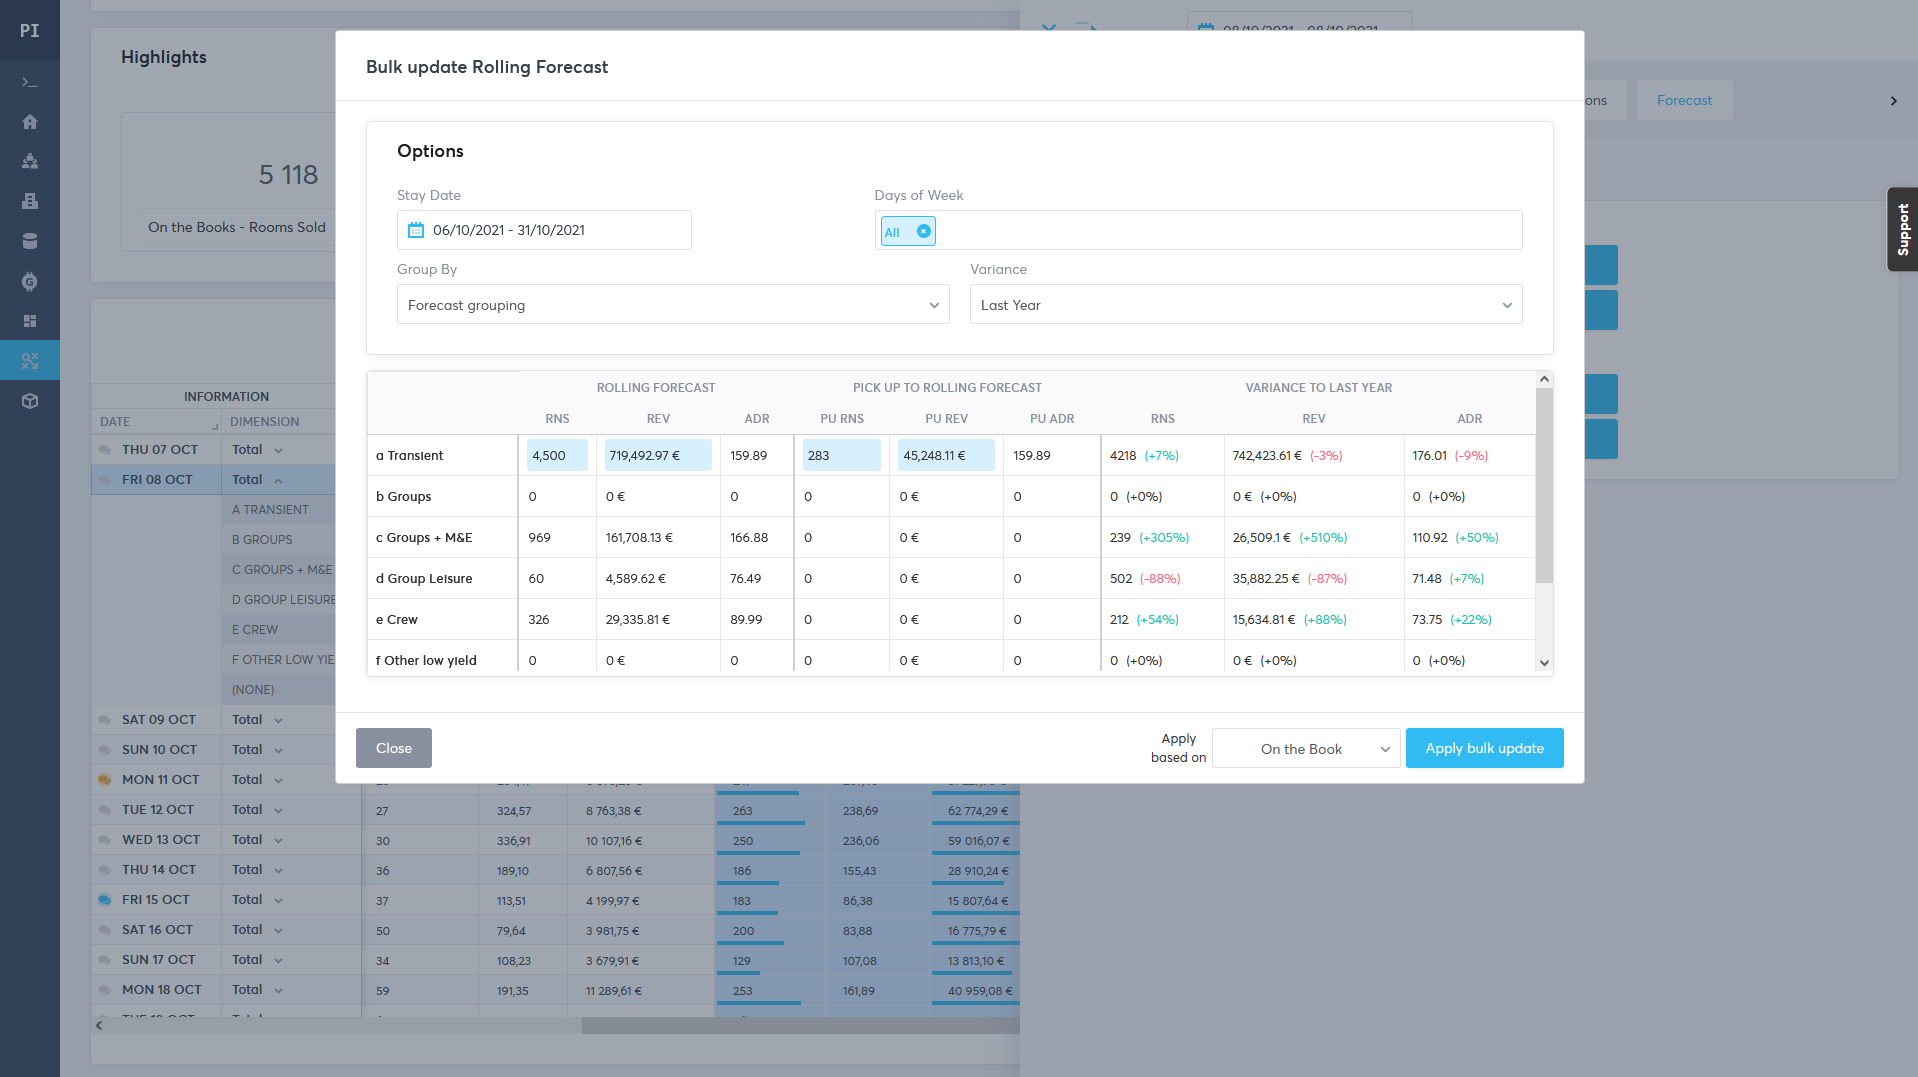Click the dashboard grid sidebar icon
The image size is (1918, 1077).
coord(30,321)
